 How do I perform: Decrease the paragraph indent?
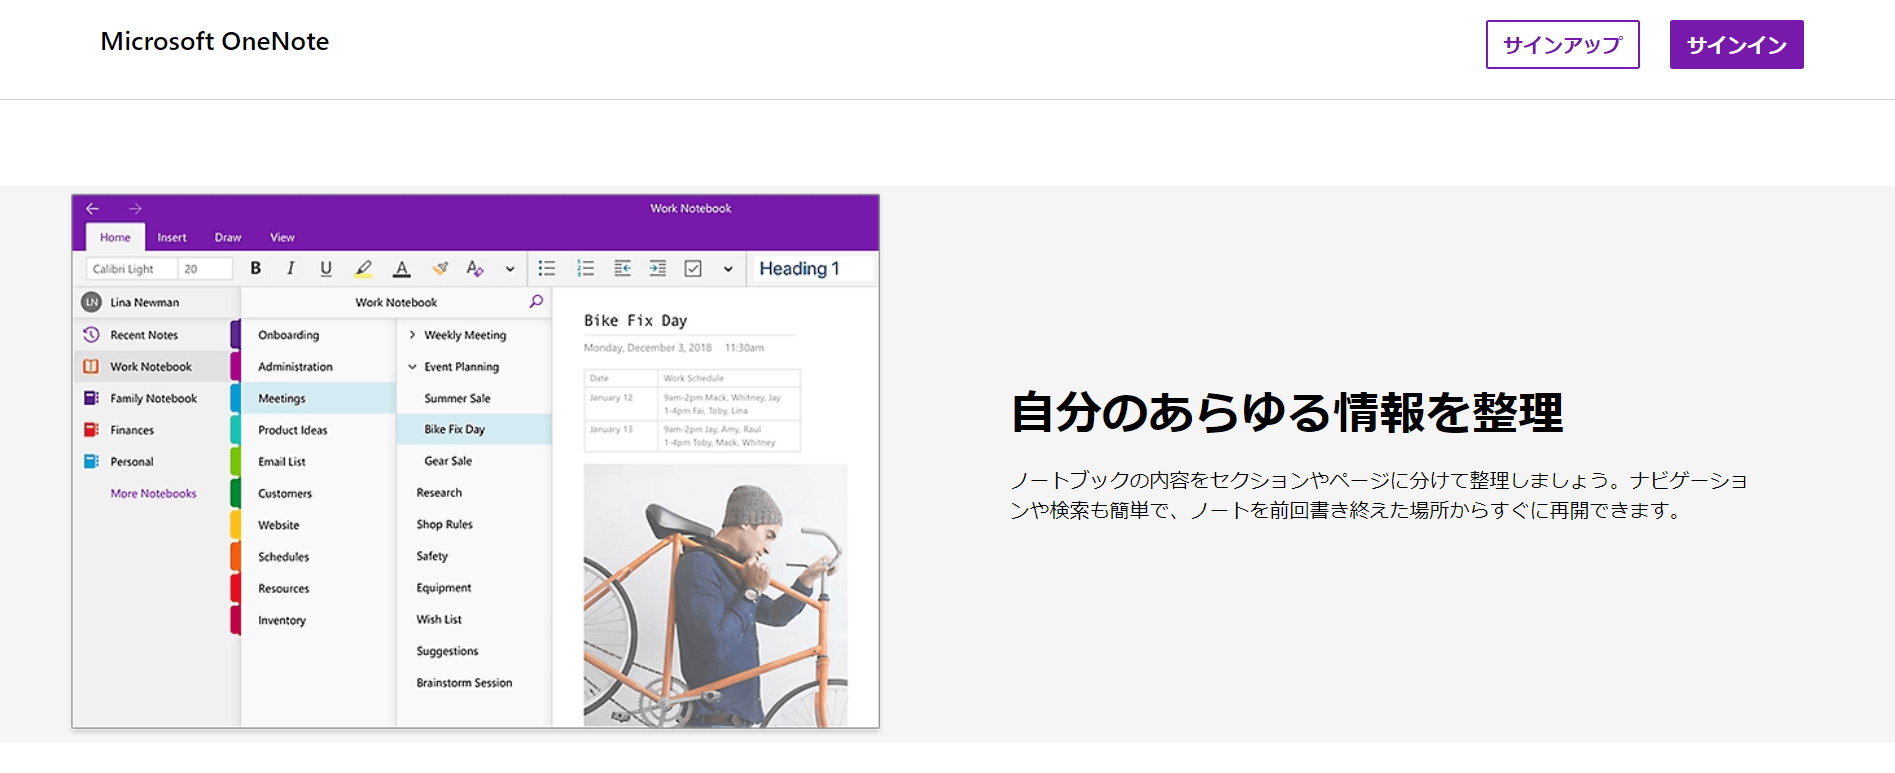click(x=622, y=268)
